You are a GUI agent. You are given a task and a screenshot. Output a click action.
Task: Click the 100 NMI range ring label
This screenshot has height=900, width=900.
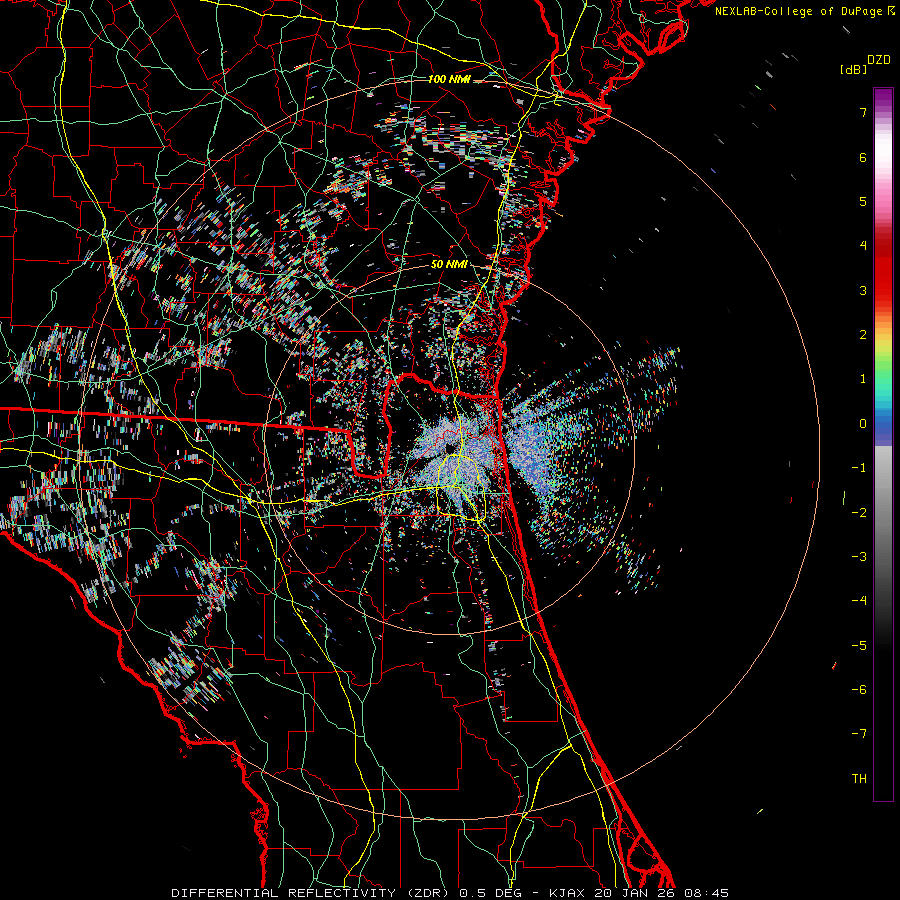449,79
